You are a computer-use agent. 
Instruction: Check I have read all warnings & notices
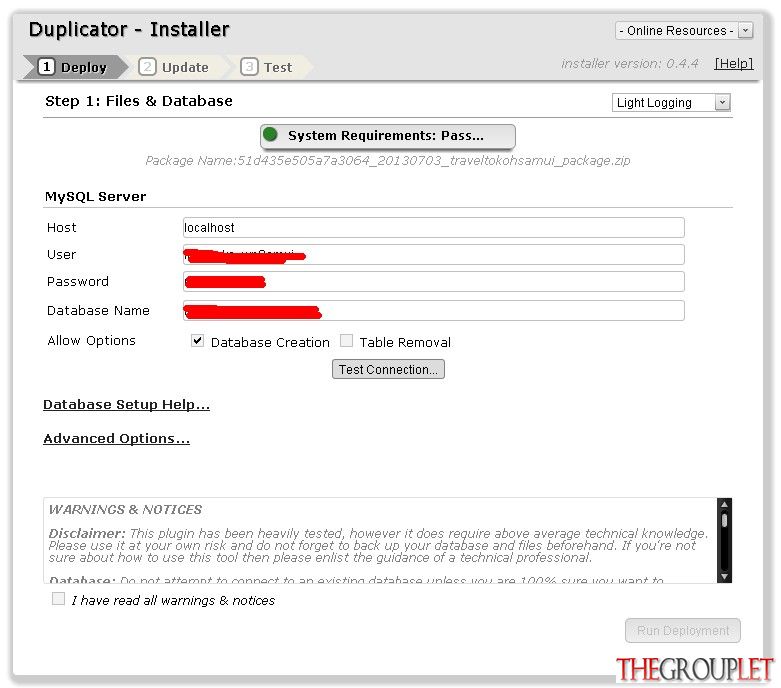click(x=58, y=598)
